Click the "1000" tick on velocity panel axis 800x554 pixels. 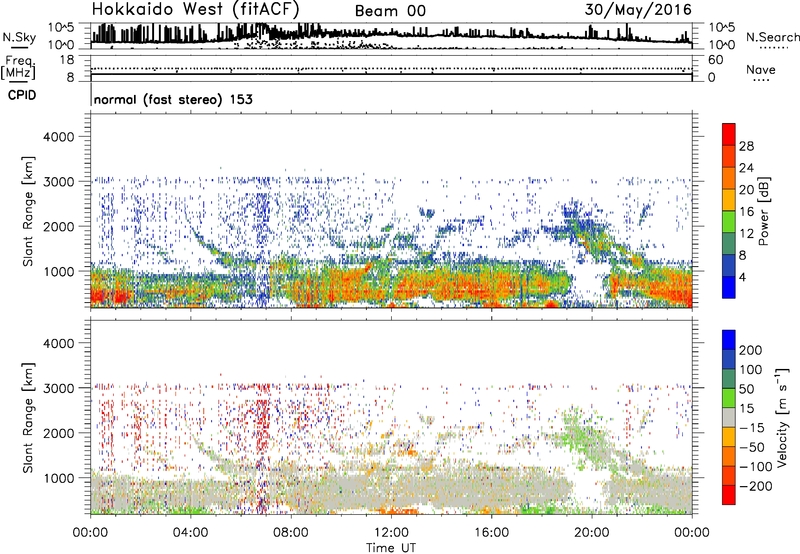pos(58,478)
